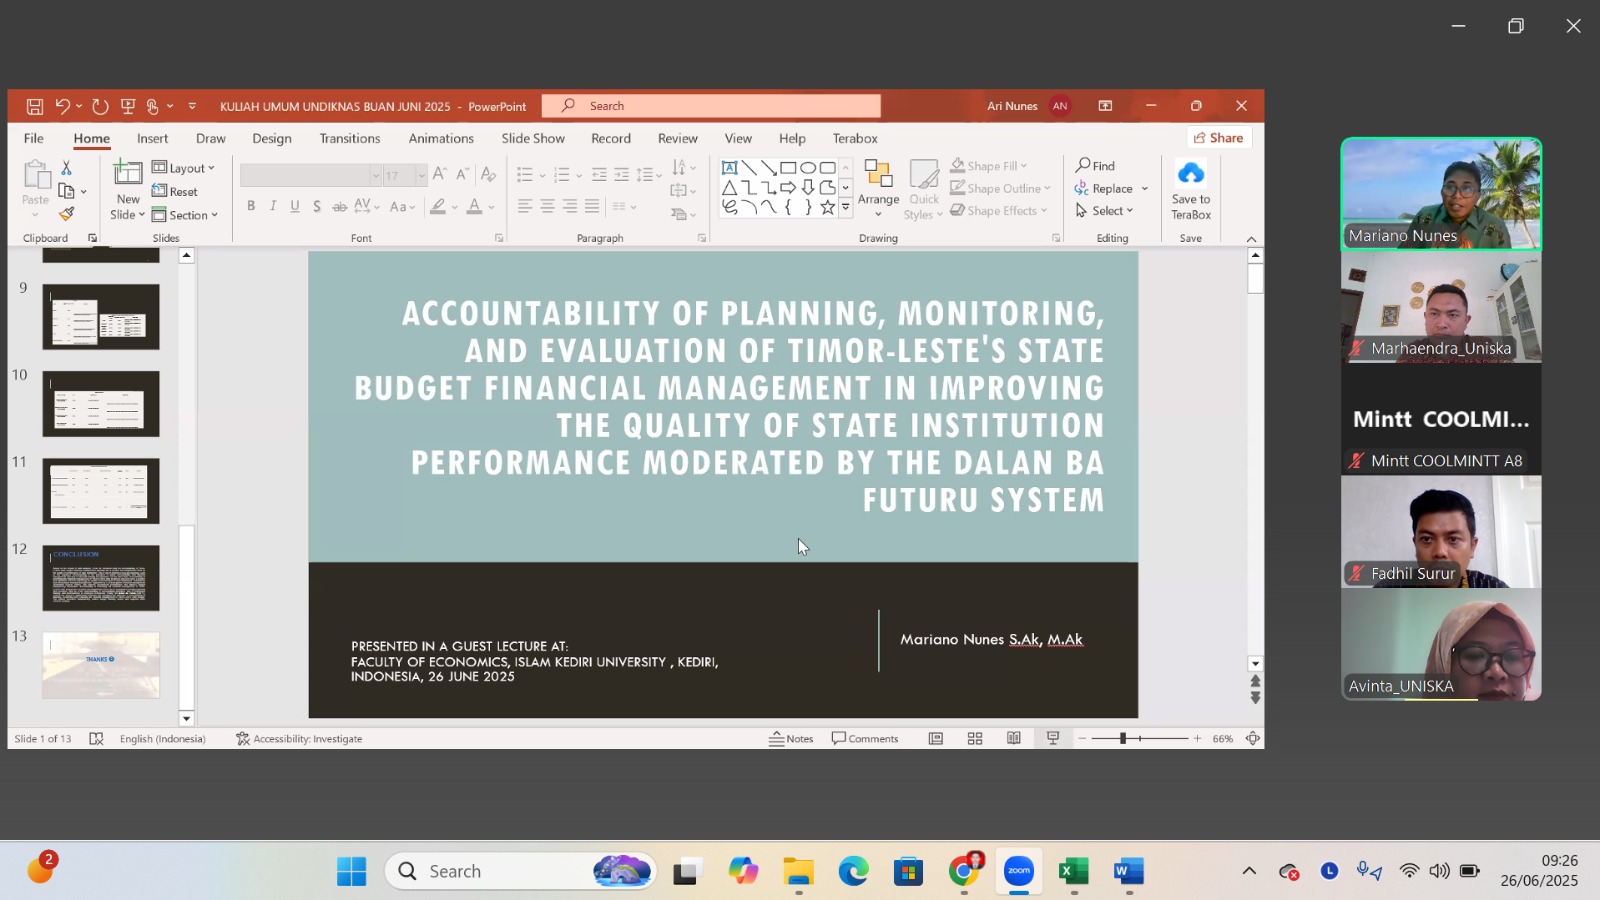Expand the Layout dropdown
Viewport: 1600px width, 900px height.
point(184,168)
